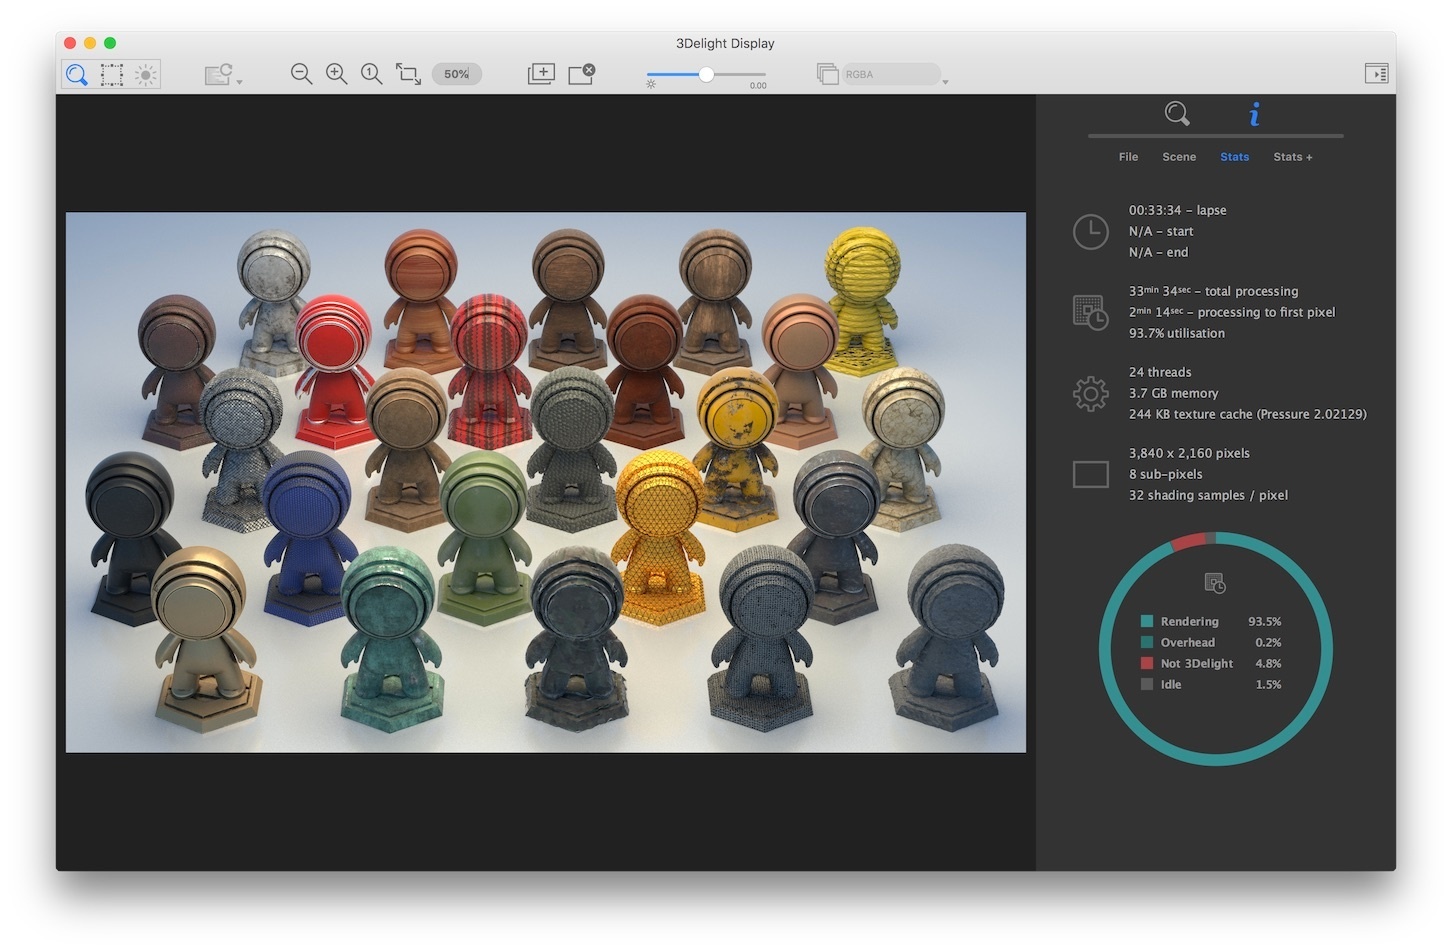Select the blue info panel icon

point(1254,114)
